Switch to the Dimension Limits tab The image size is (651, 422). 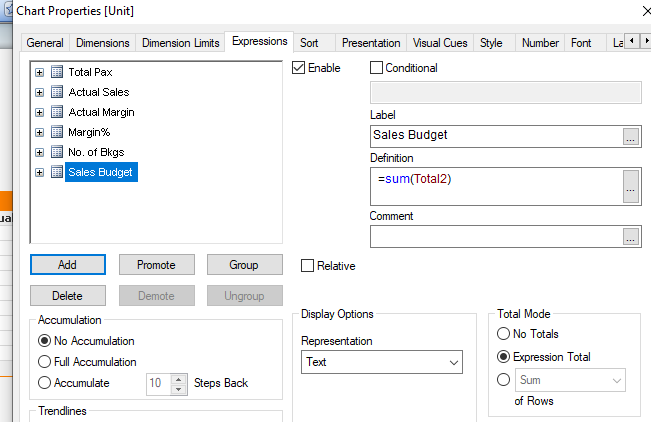[181, 43]
